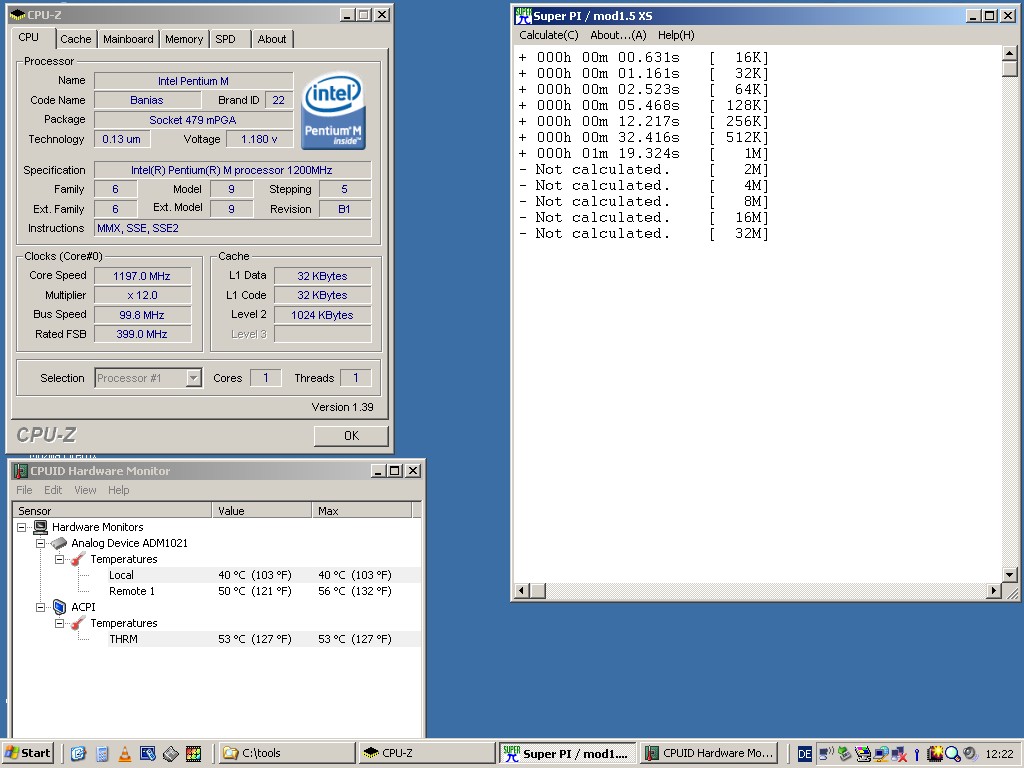Click the Hardware Monitor title bar icon

point(21,471)
